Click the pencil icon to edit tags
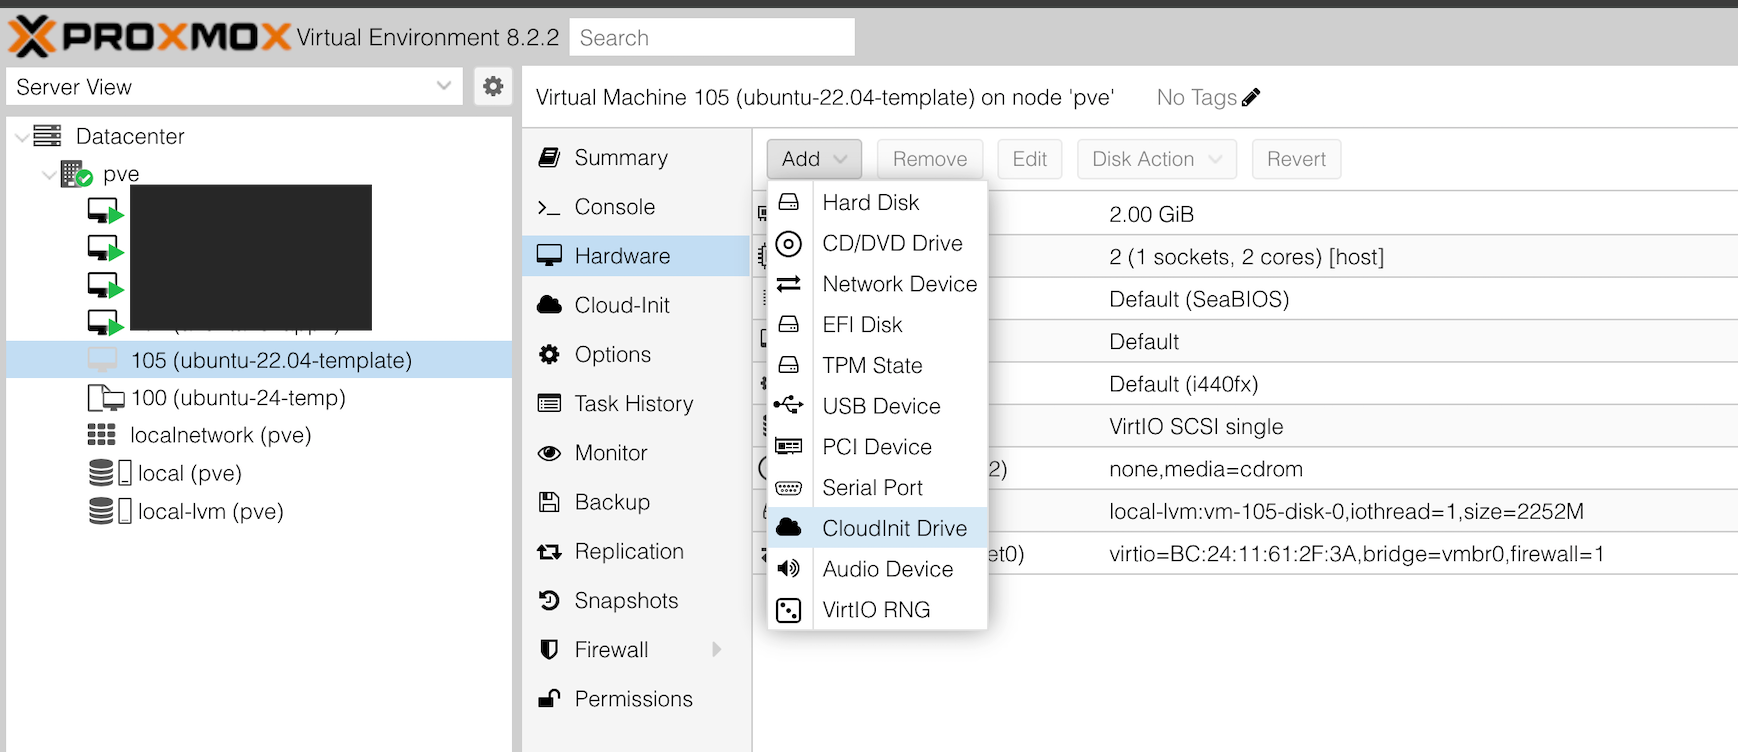Screen dimensions: 1738x752 click(1251, 97)
